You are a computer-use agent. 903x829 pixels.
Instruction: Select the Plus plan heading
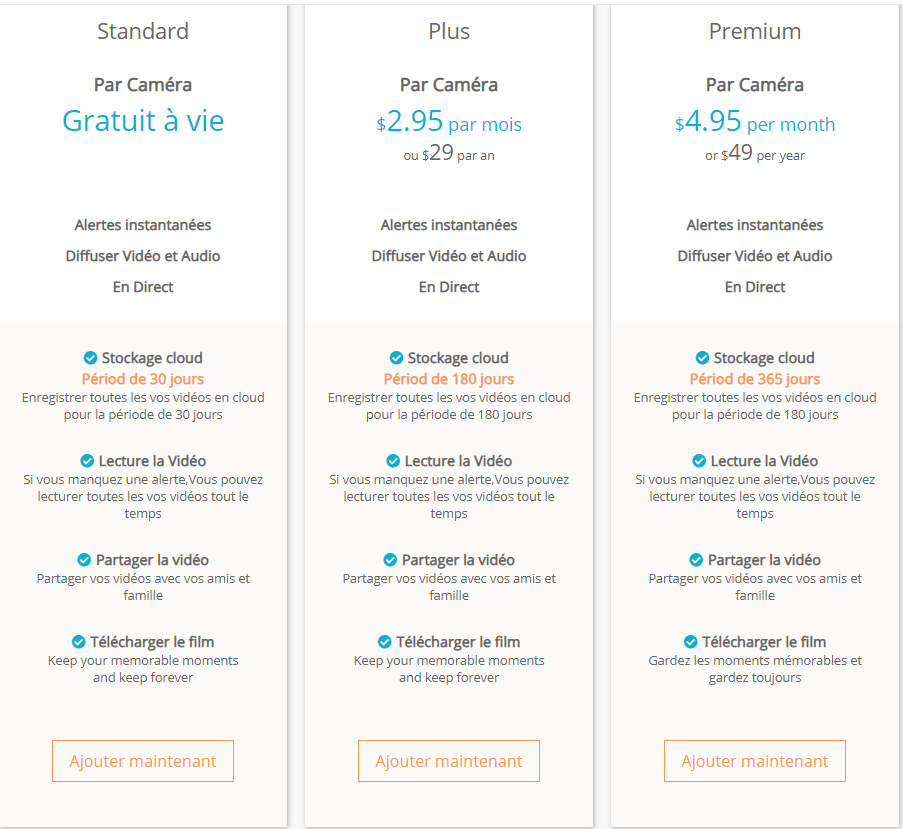click(449, 31)
